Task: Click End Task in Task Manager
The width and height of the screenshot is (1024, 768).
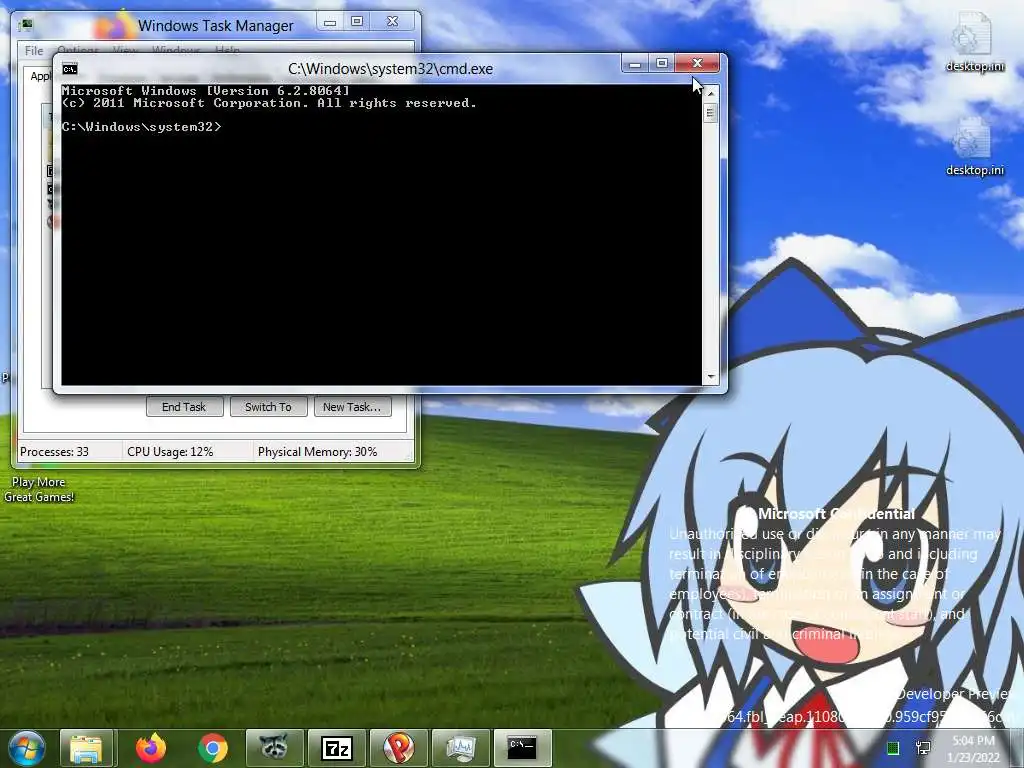Action: tap(184, 407)
